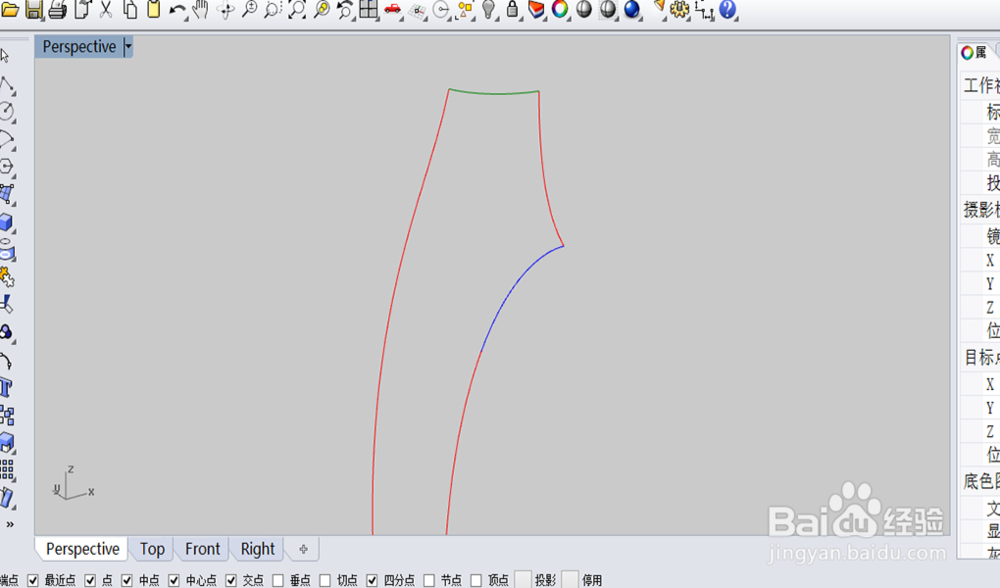Image resolution: width=1000 pixels, height=588 pixels.
Task: Choose Zoom window tool
Action: tap(273, 10)
